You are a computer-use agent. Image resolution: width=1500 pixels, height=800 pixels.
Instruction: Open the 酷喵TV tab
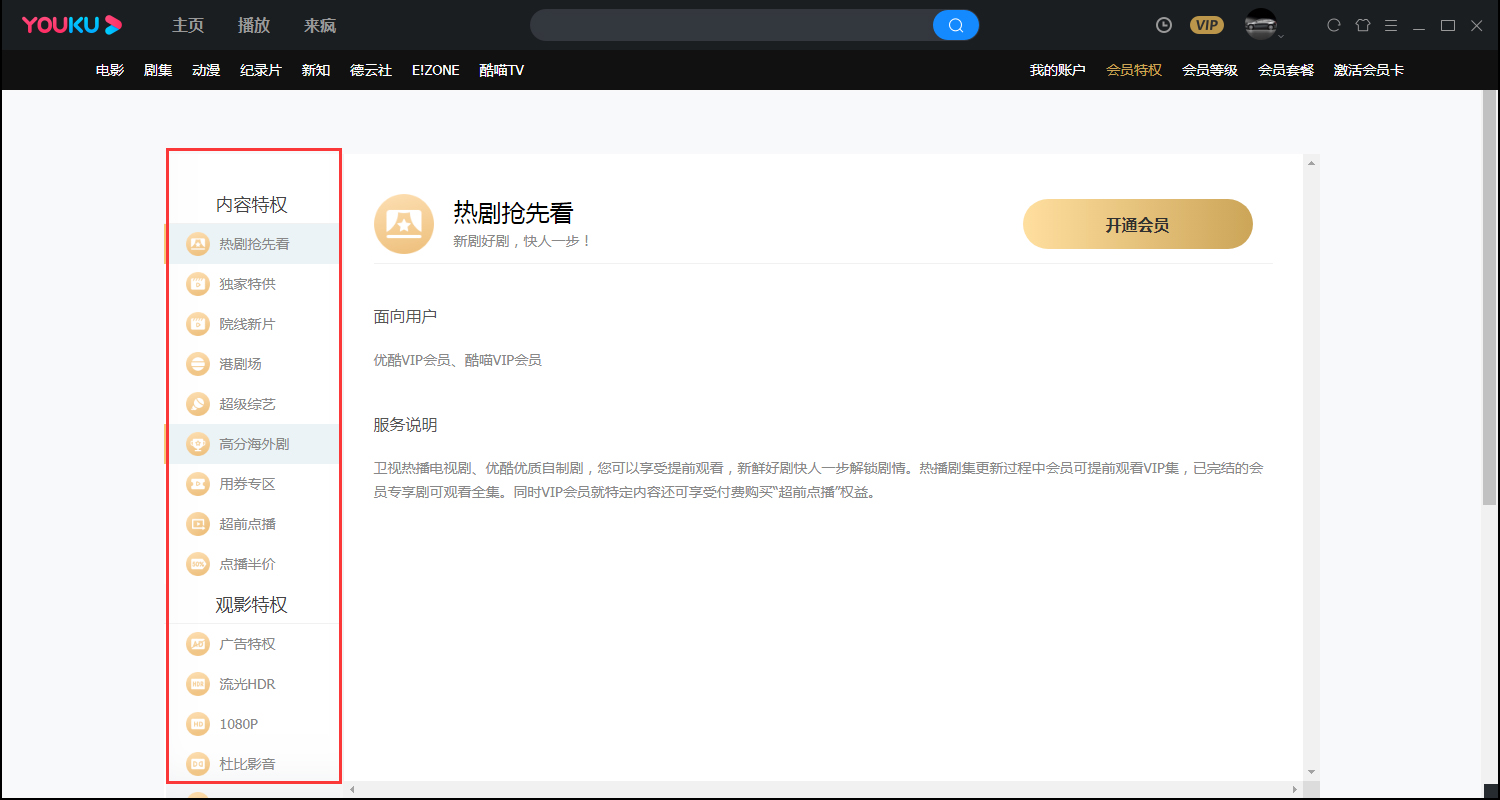501,69
